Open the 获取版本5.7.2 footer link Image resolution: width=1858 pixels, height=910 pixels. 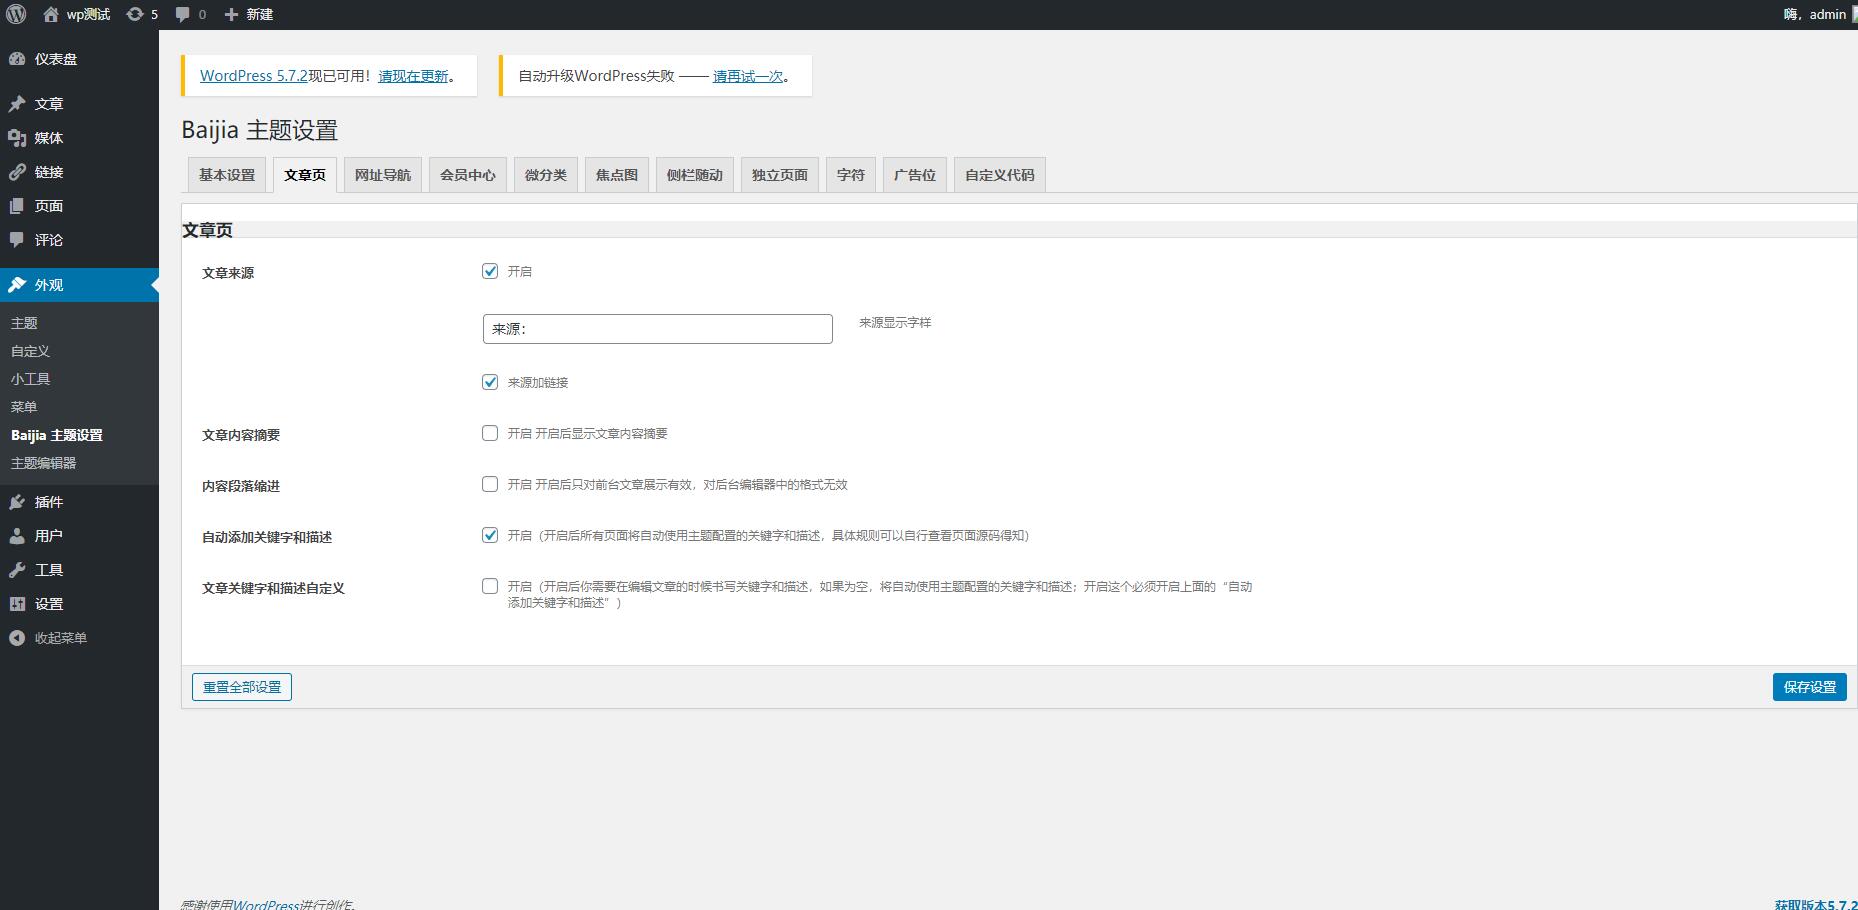click(x=1816, y=904)
